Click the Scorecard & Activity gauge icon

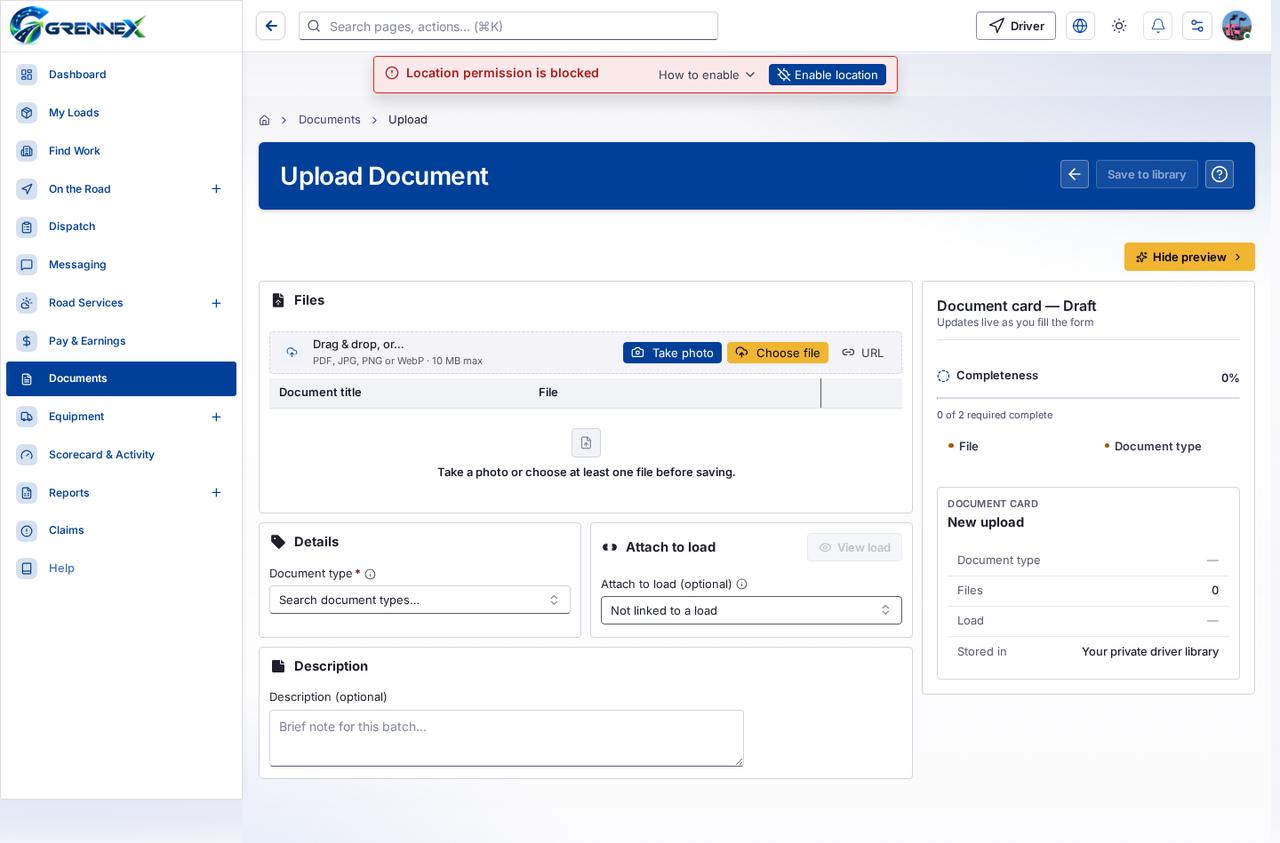point(27,455)
